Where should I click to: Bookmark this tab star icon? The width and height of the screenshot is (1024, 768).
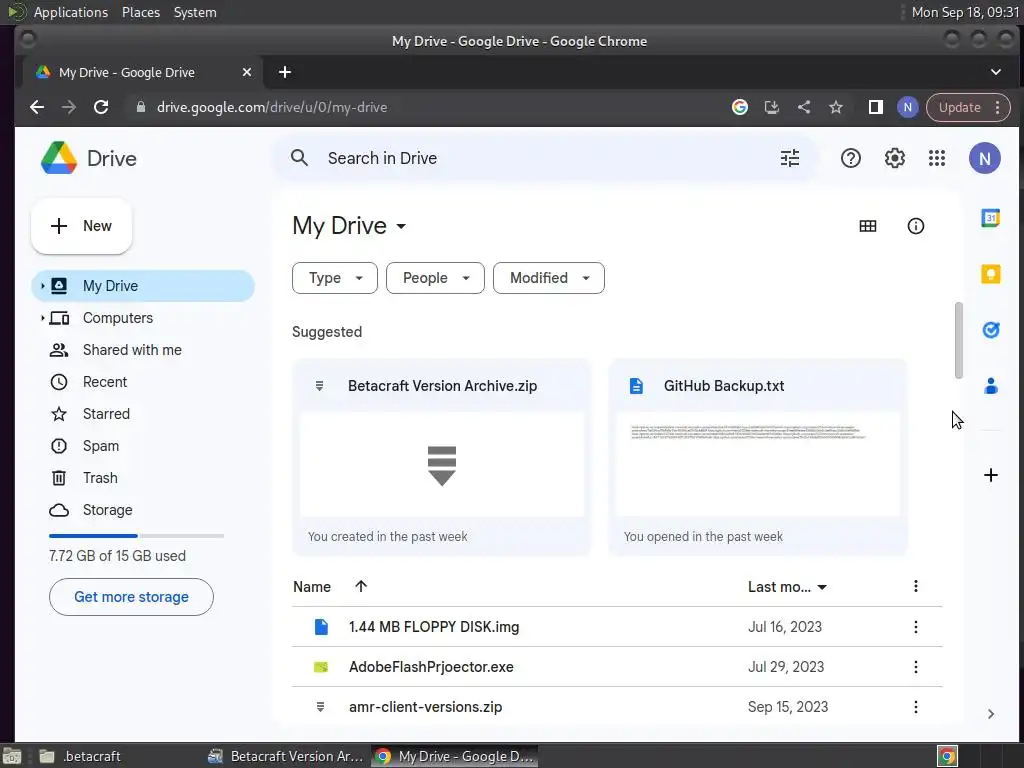tap(835, 107)
